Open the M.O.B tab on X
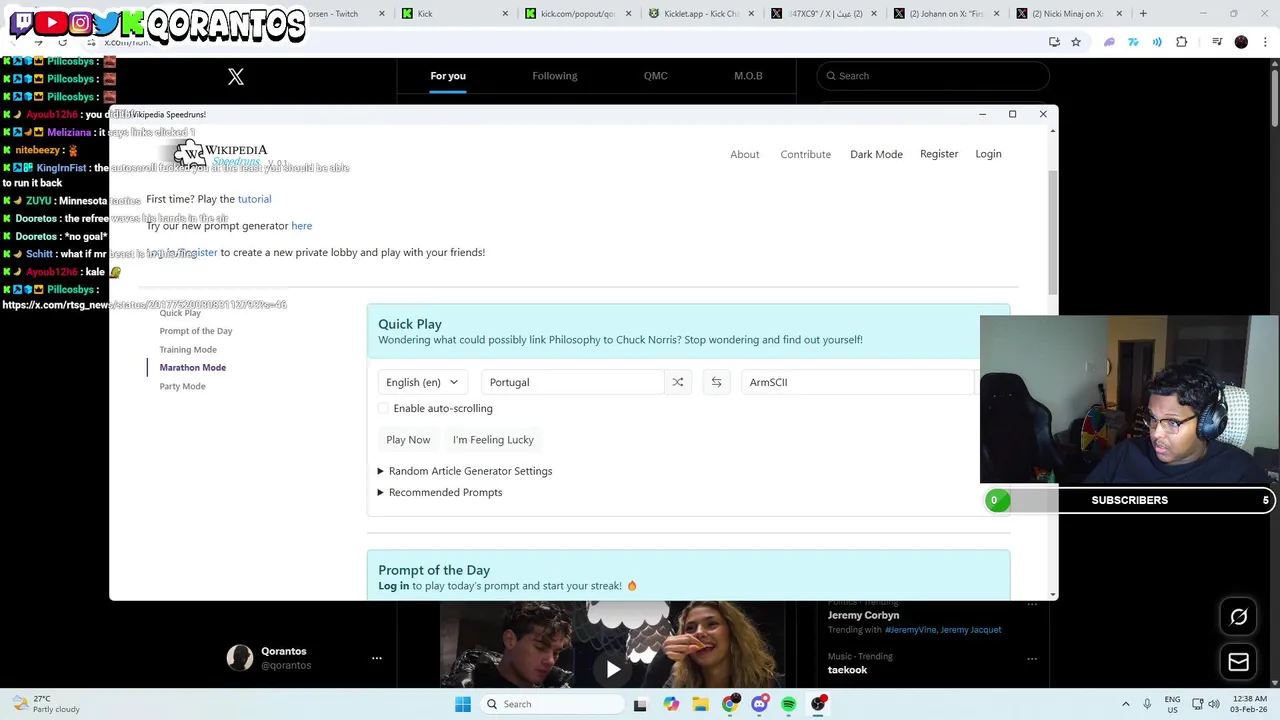The width and height of the screenshot is (1280, 720). tap(748, 76)
